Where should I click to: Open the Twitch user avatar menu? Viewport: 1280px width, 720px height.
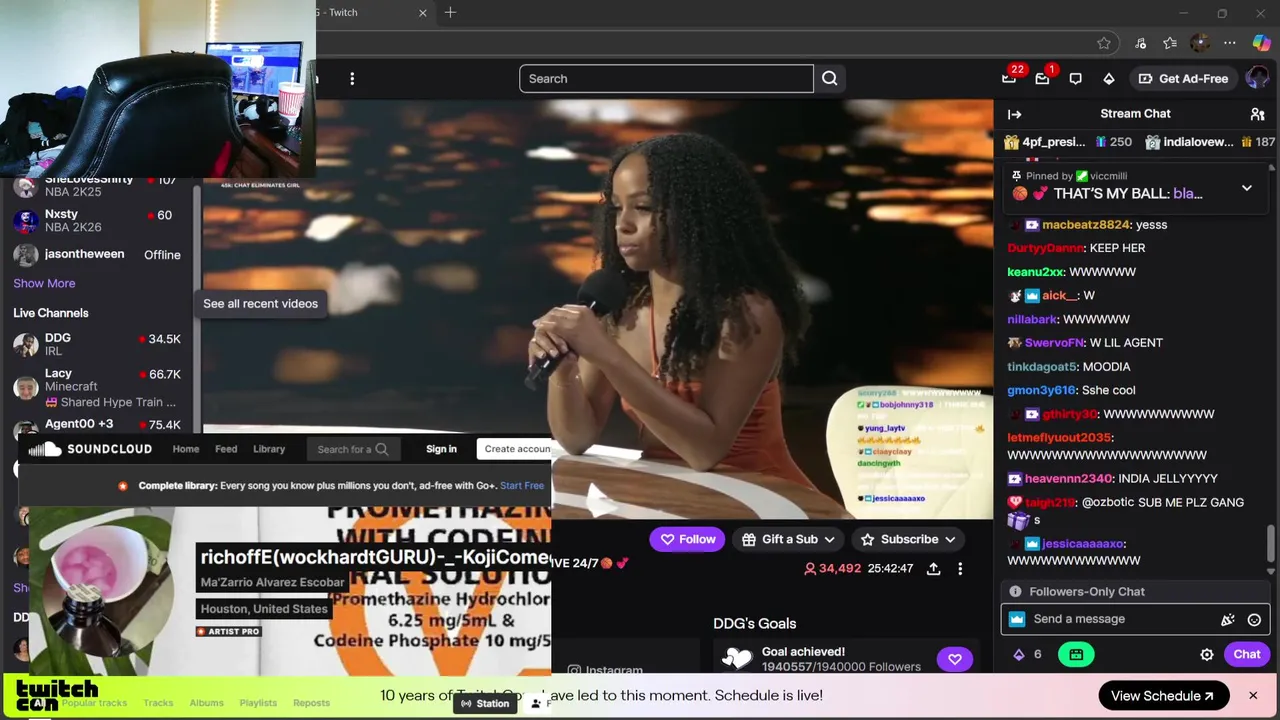click(x=1257, y=79)
